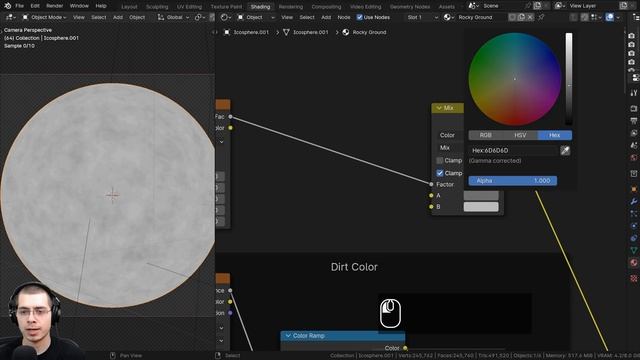640x360 pixels.
Task: Open the orange Object properties tab icon
Action: pyautogui.click(x=634, y=189)
